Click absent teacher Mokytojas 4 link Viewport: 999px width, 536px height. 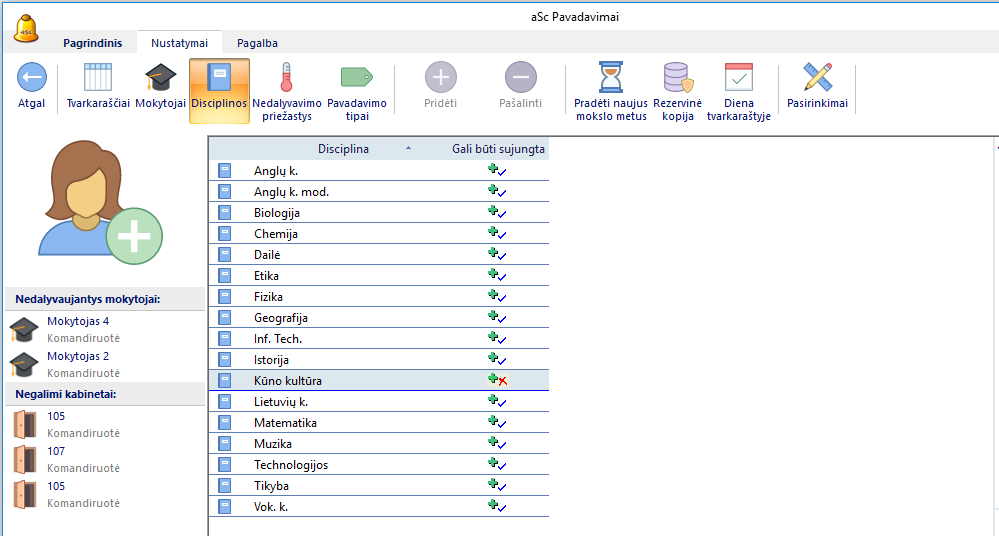pos(78,321)
